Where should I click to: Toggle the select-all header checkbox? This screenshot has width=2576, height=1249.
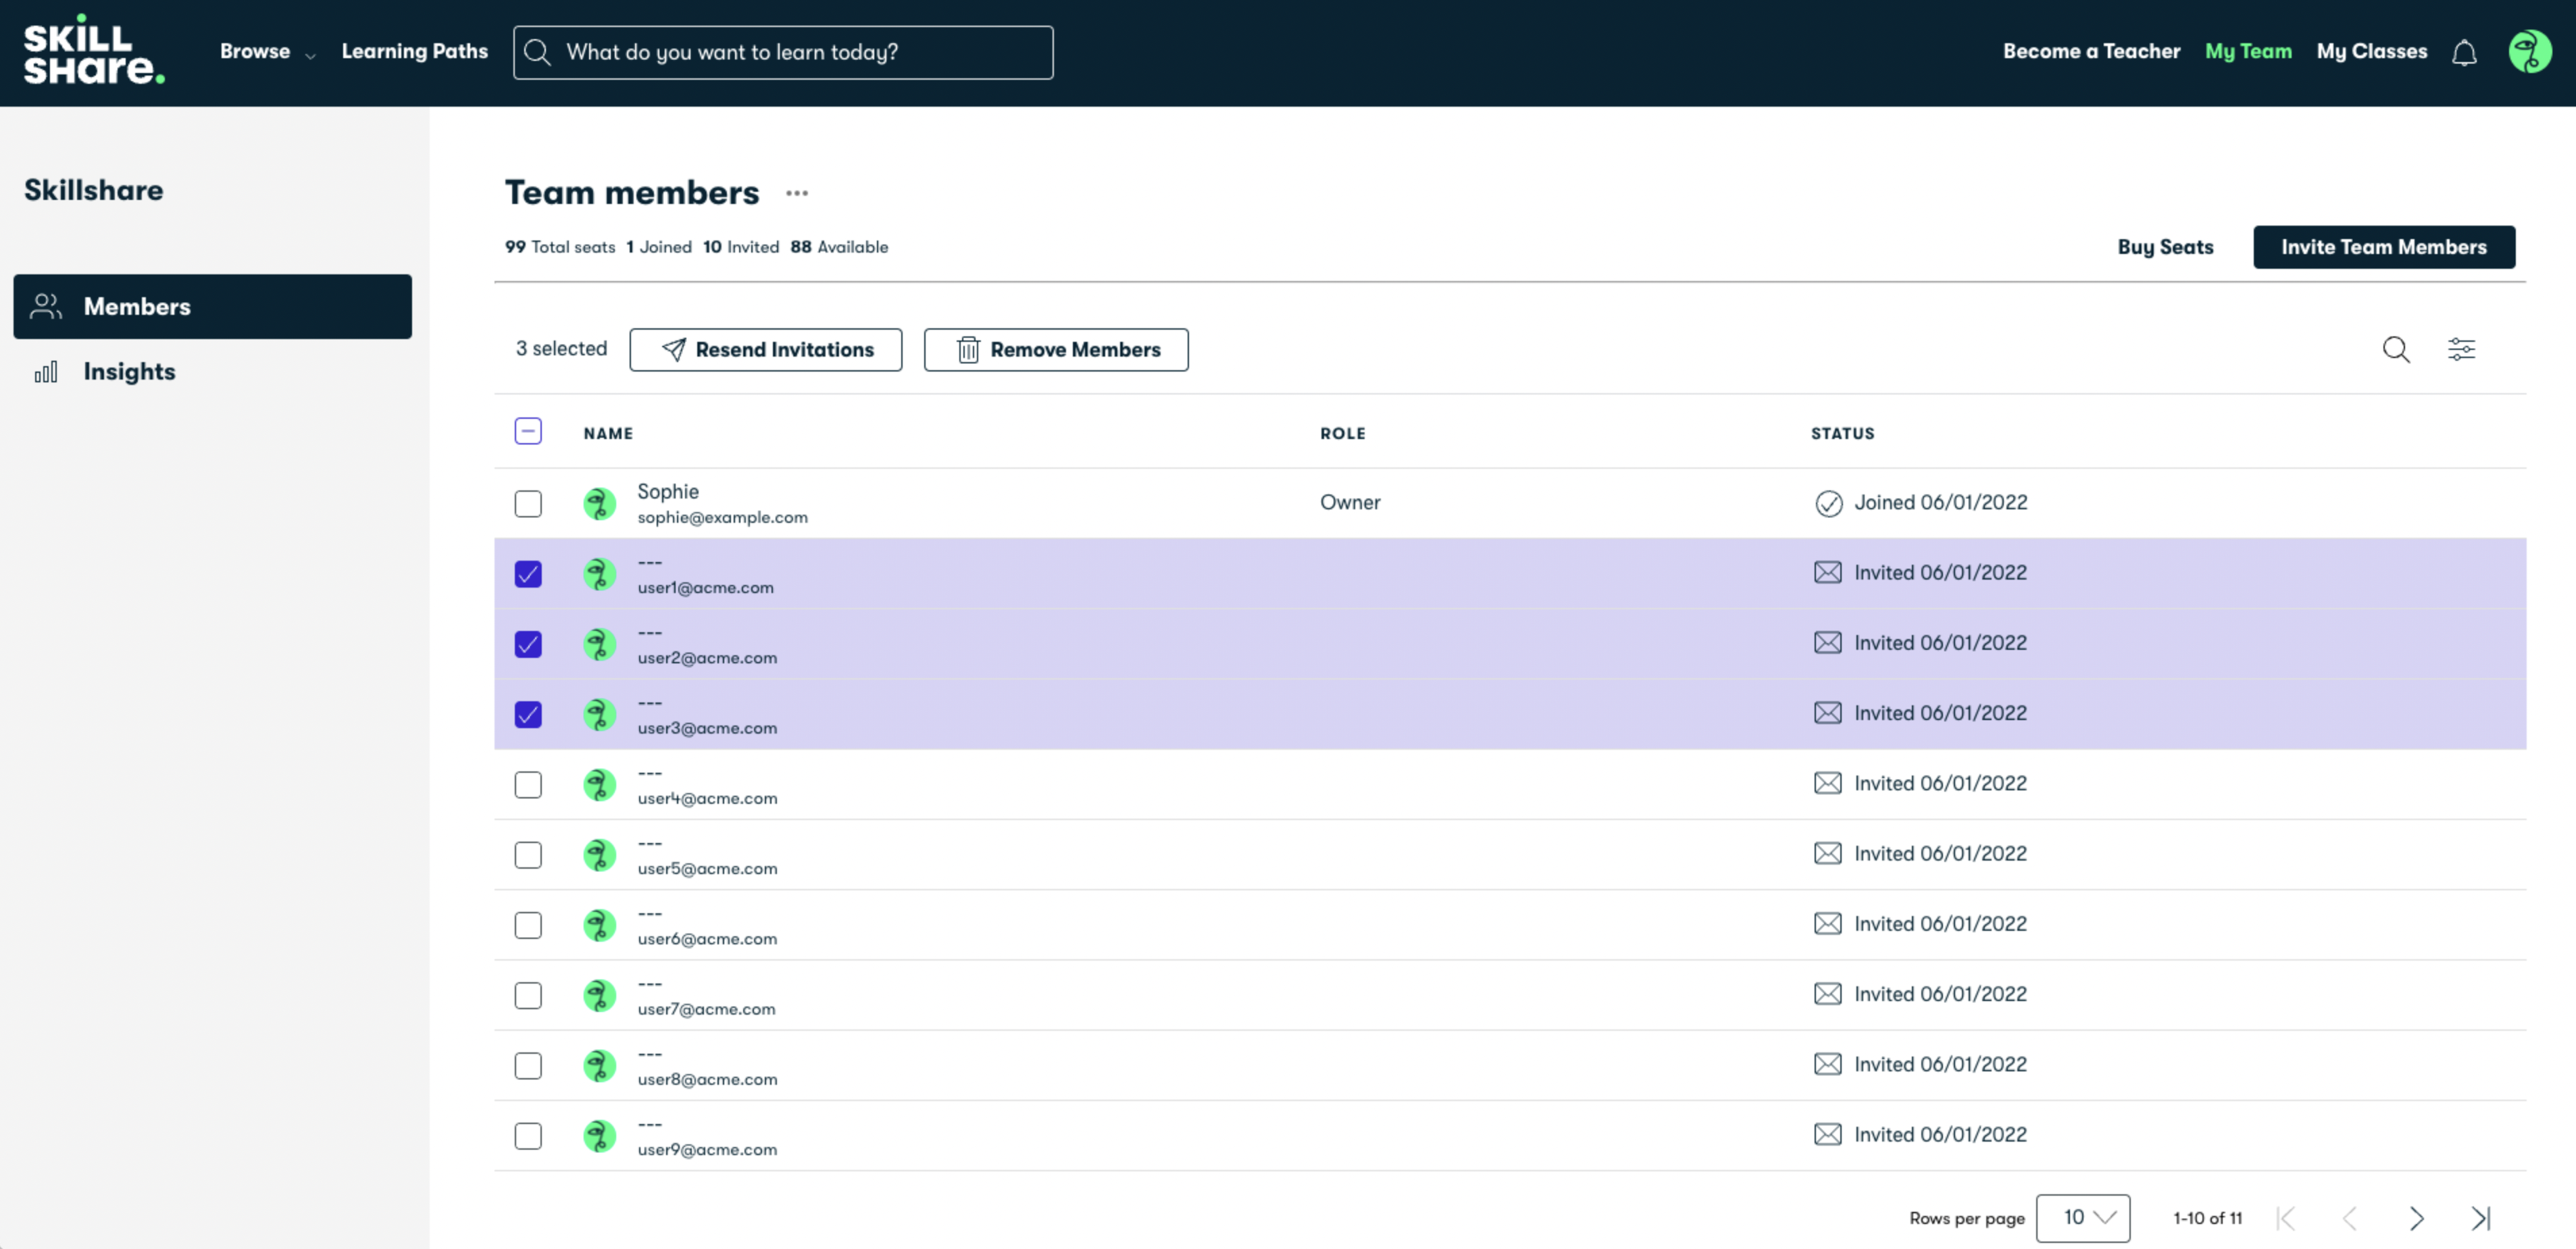click(528, 431)
